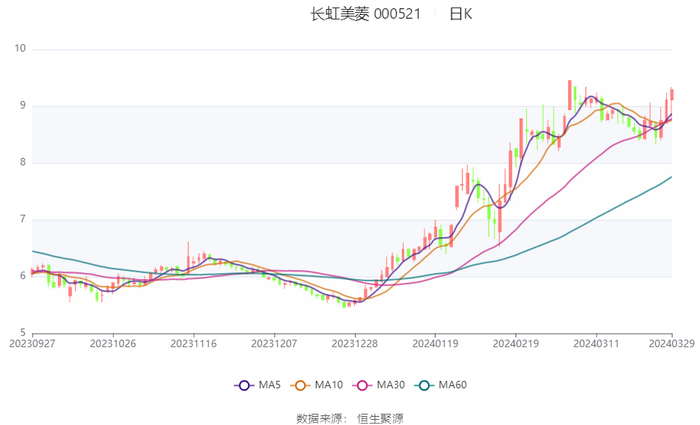This screenshot has height=425, width=700.
Task: Click the last red candlestick at 20240329
Action: 671,95
